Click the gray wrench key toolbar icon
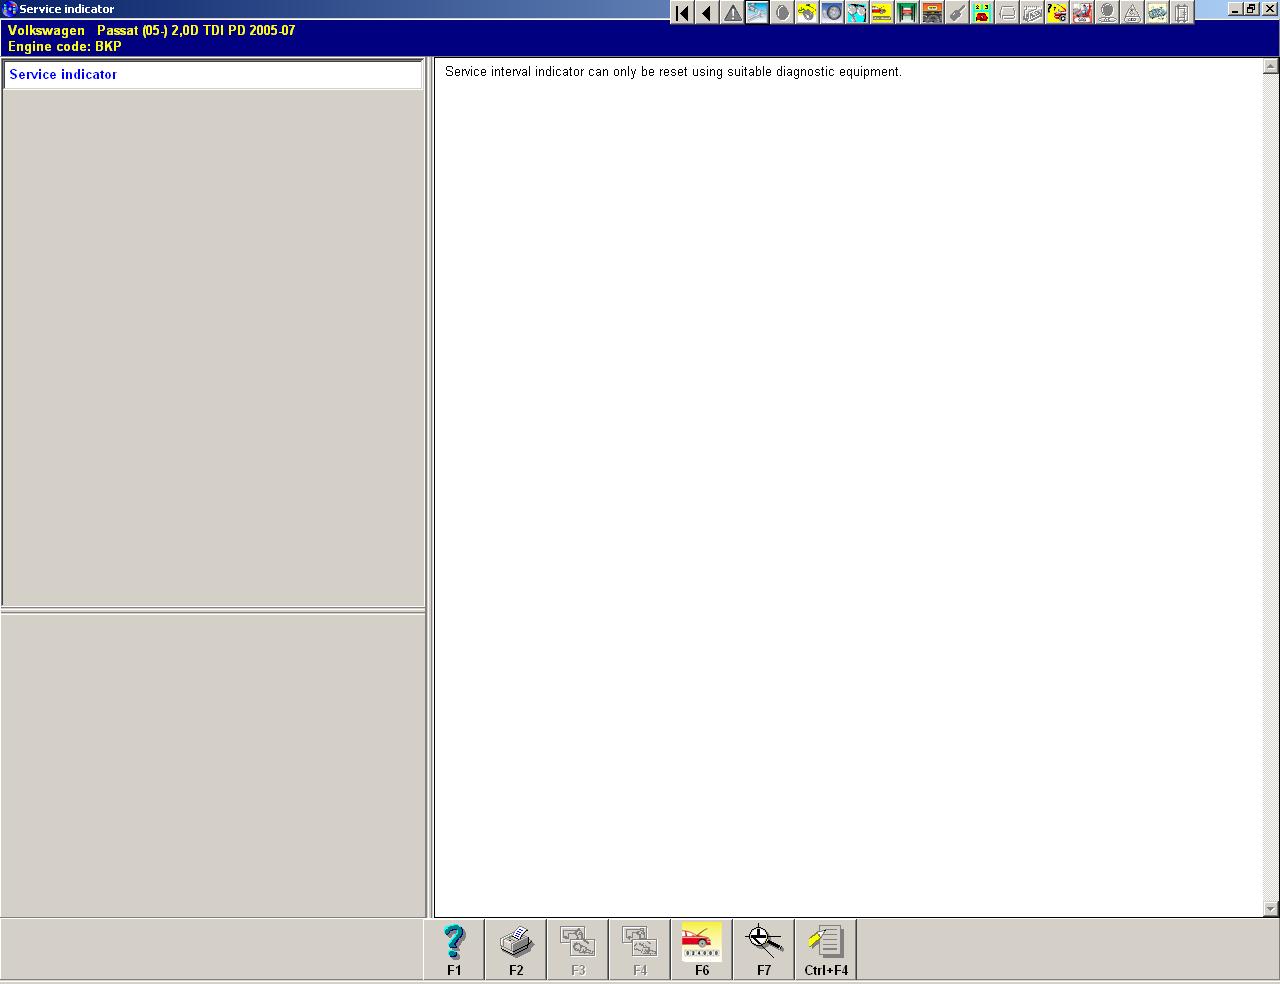The image size is (1280, 984). coord(957,13)
